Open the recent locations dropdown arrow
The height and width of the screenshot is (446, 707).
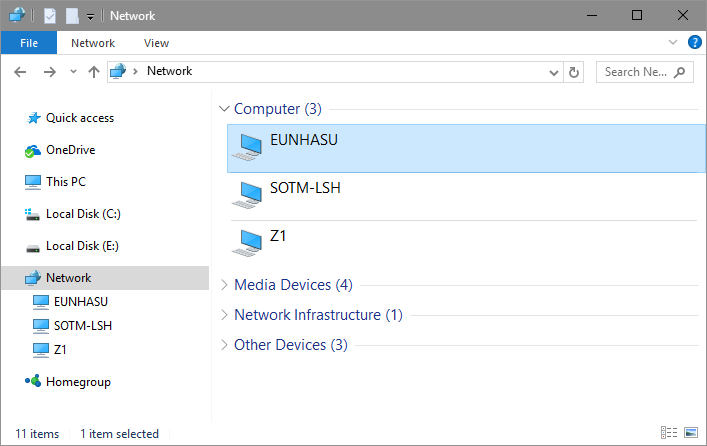click(x=73, y=72)
